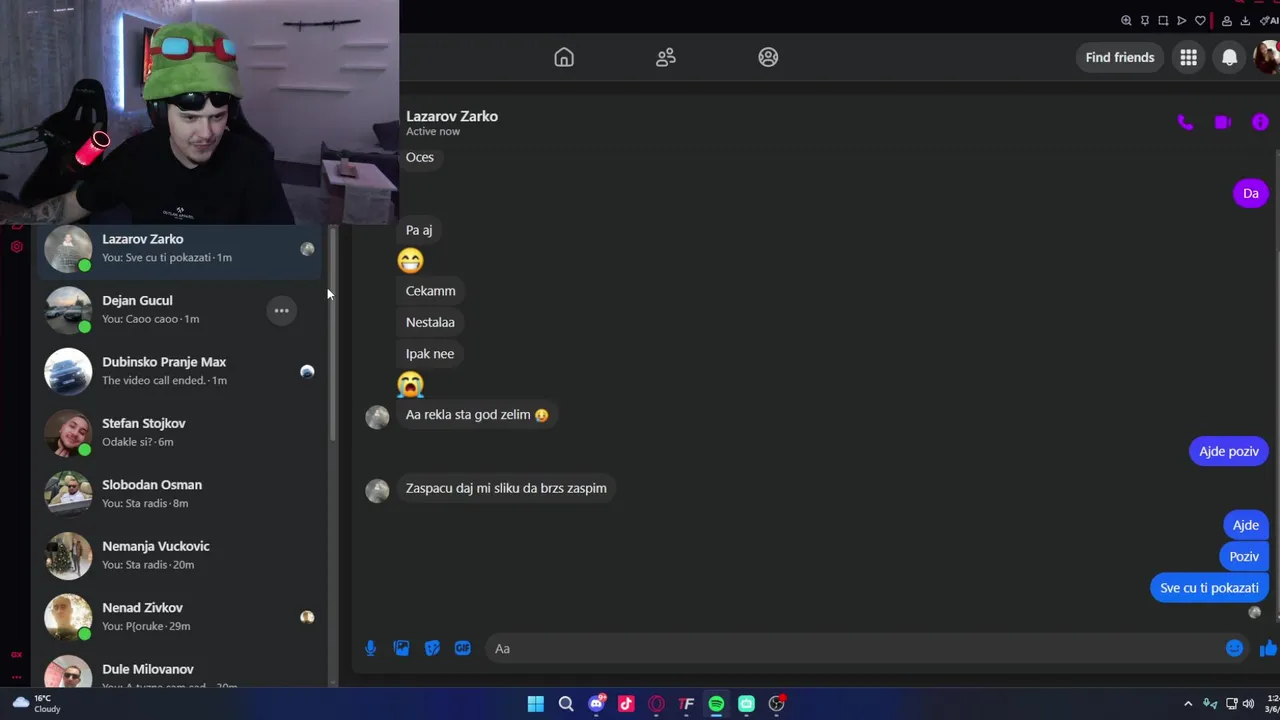Click the browser heart bookmark icon
Screen dimensions: 1280x720
coord(1200,21)
